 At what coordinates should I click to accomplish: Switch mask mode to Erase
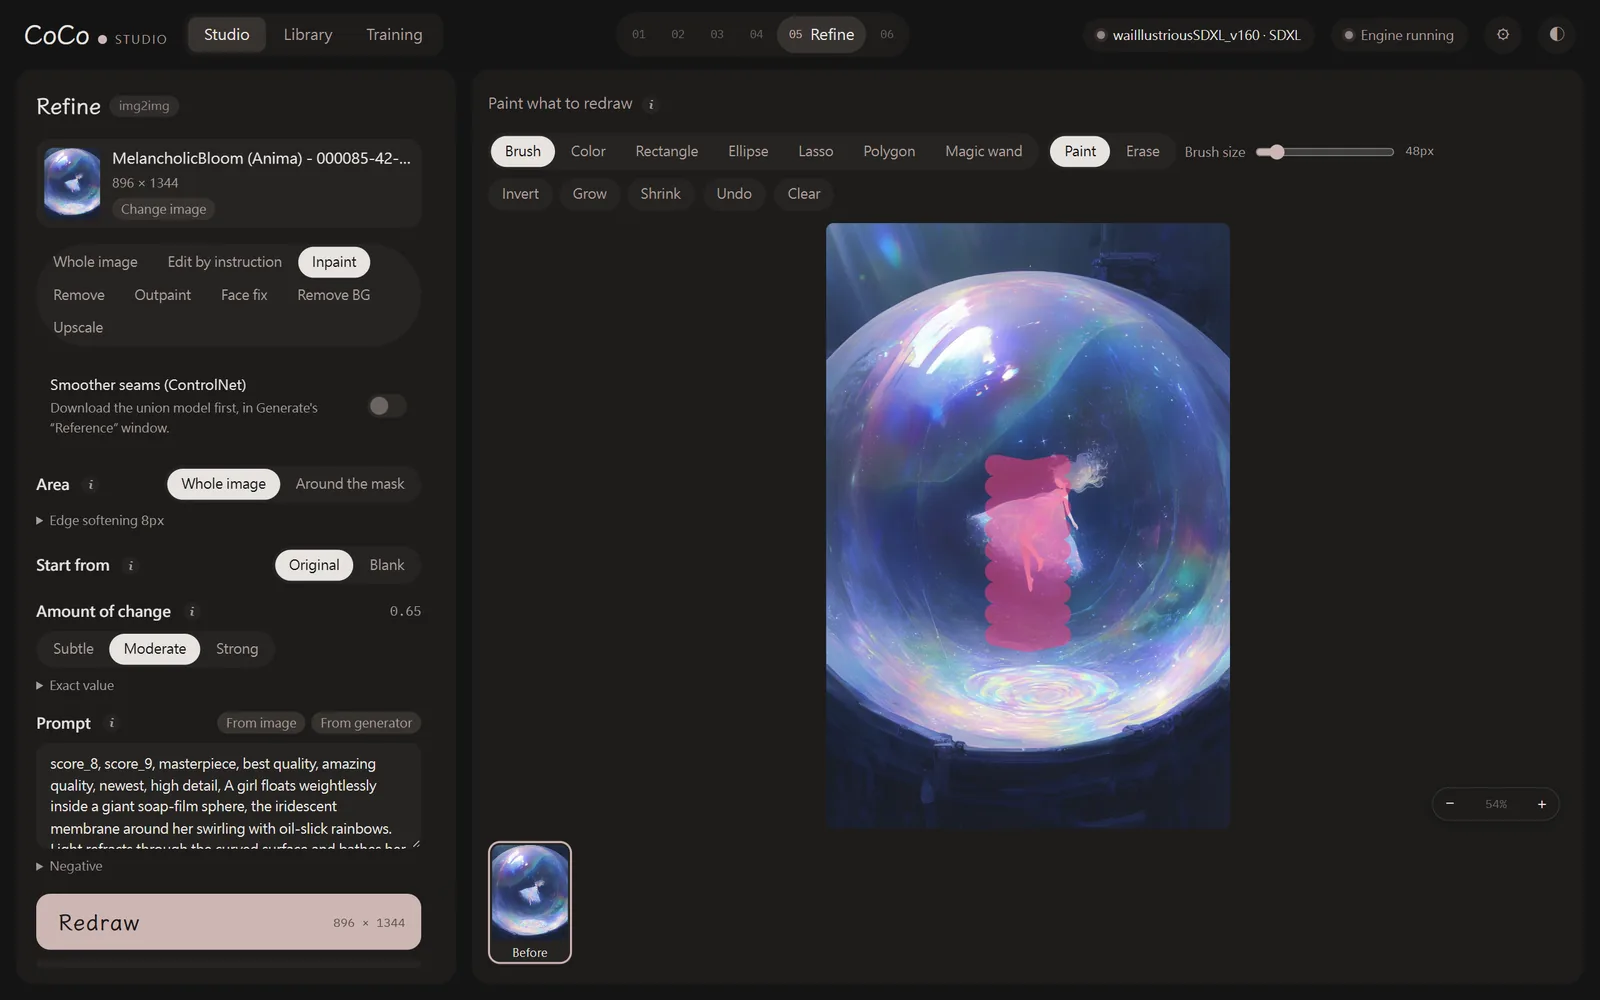[1143, 151]
